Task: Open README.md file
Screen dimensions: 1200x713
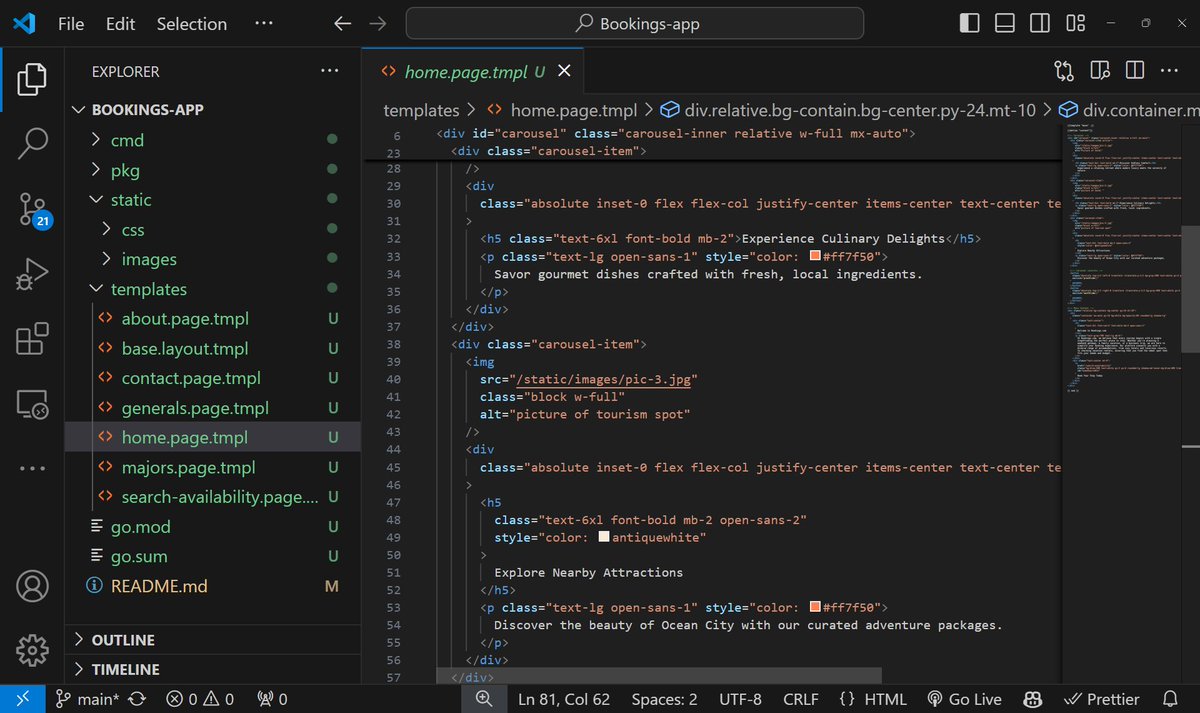Action: 160,586
